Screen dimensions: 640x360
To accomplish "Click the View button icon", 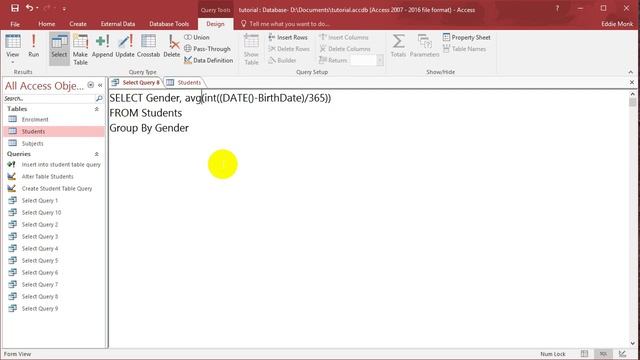I will click(13, 42).
